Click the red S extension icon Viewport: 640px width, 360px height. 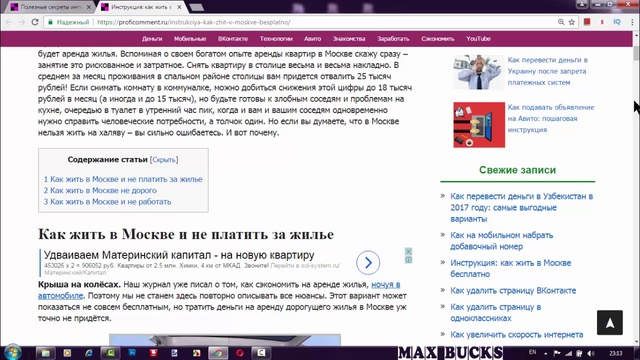[x=602, y=22]
